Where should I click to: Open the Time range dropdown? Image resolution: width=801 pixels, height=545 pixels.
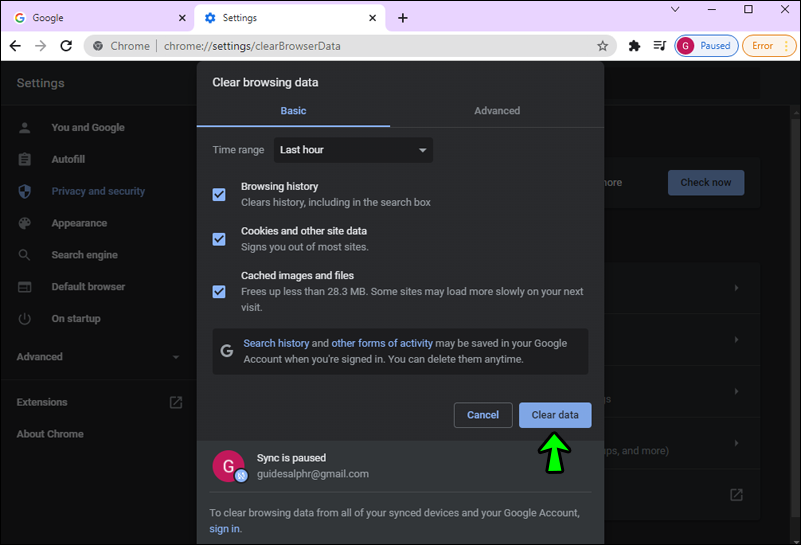[x=353, y=150]
